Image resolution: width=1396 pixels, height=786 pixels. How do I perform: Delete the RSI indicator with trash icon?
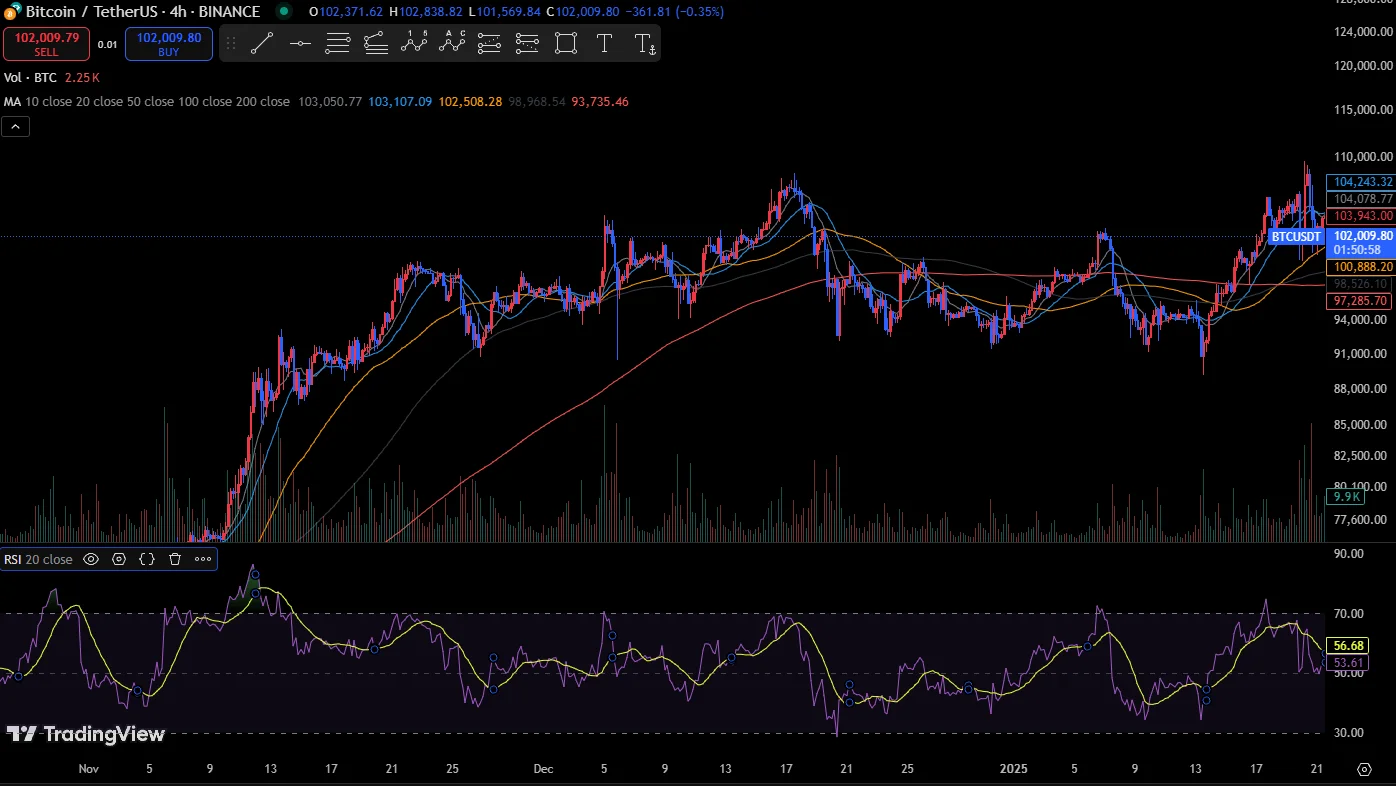pyautogui.click(x=175, y=559)
